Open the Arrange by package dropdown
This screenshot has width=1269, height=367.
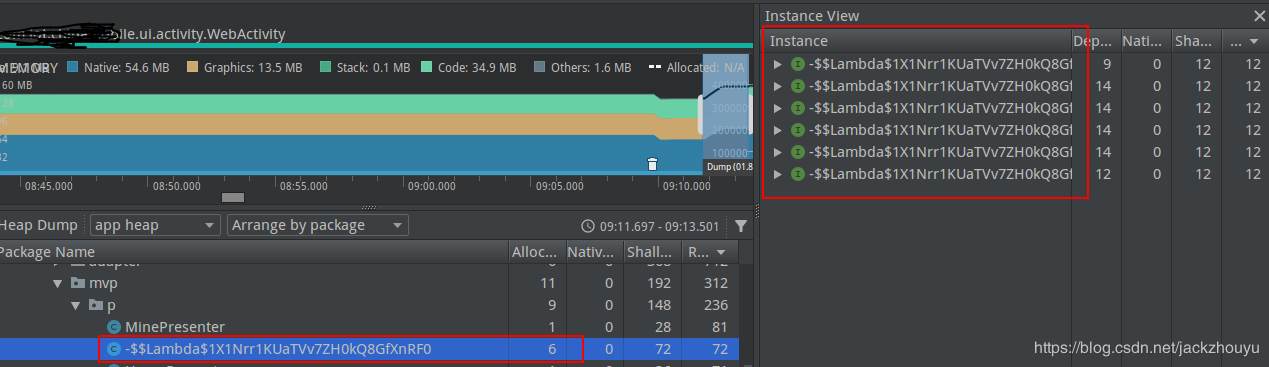pos(318,225)
